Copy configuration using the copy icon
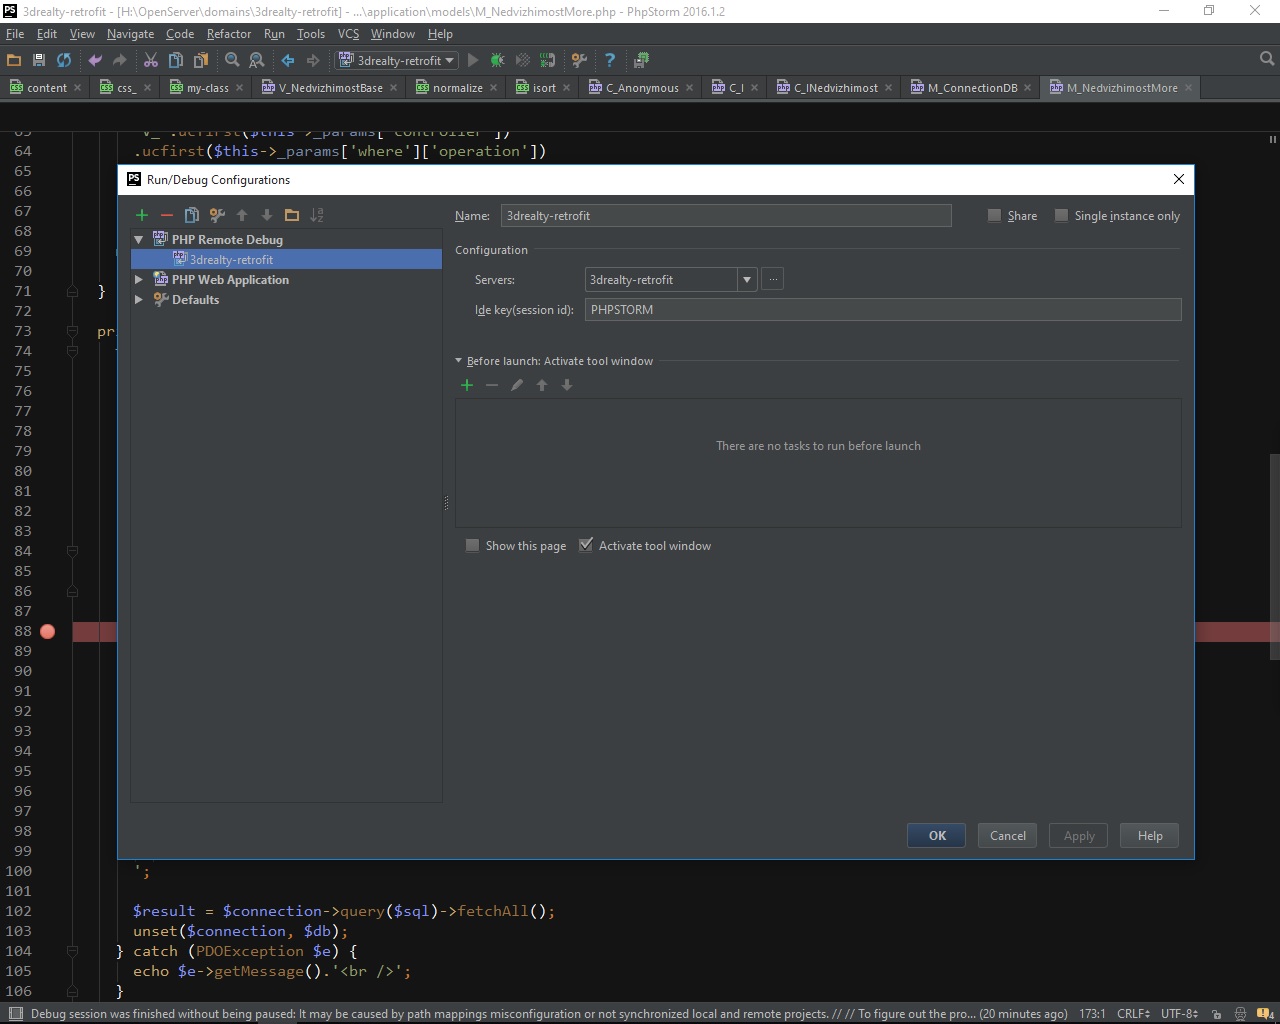This screenshot has height=1024, width=1280. click(x=192, y=215)
